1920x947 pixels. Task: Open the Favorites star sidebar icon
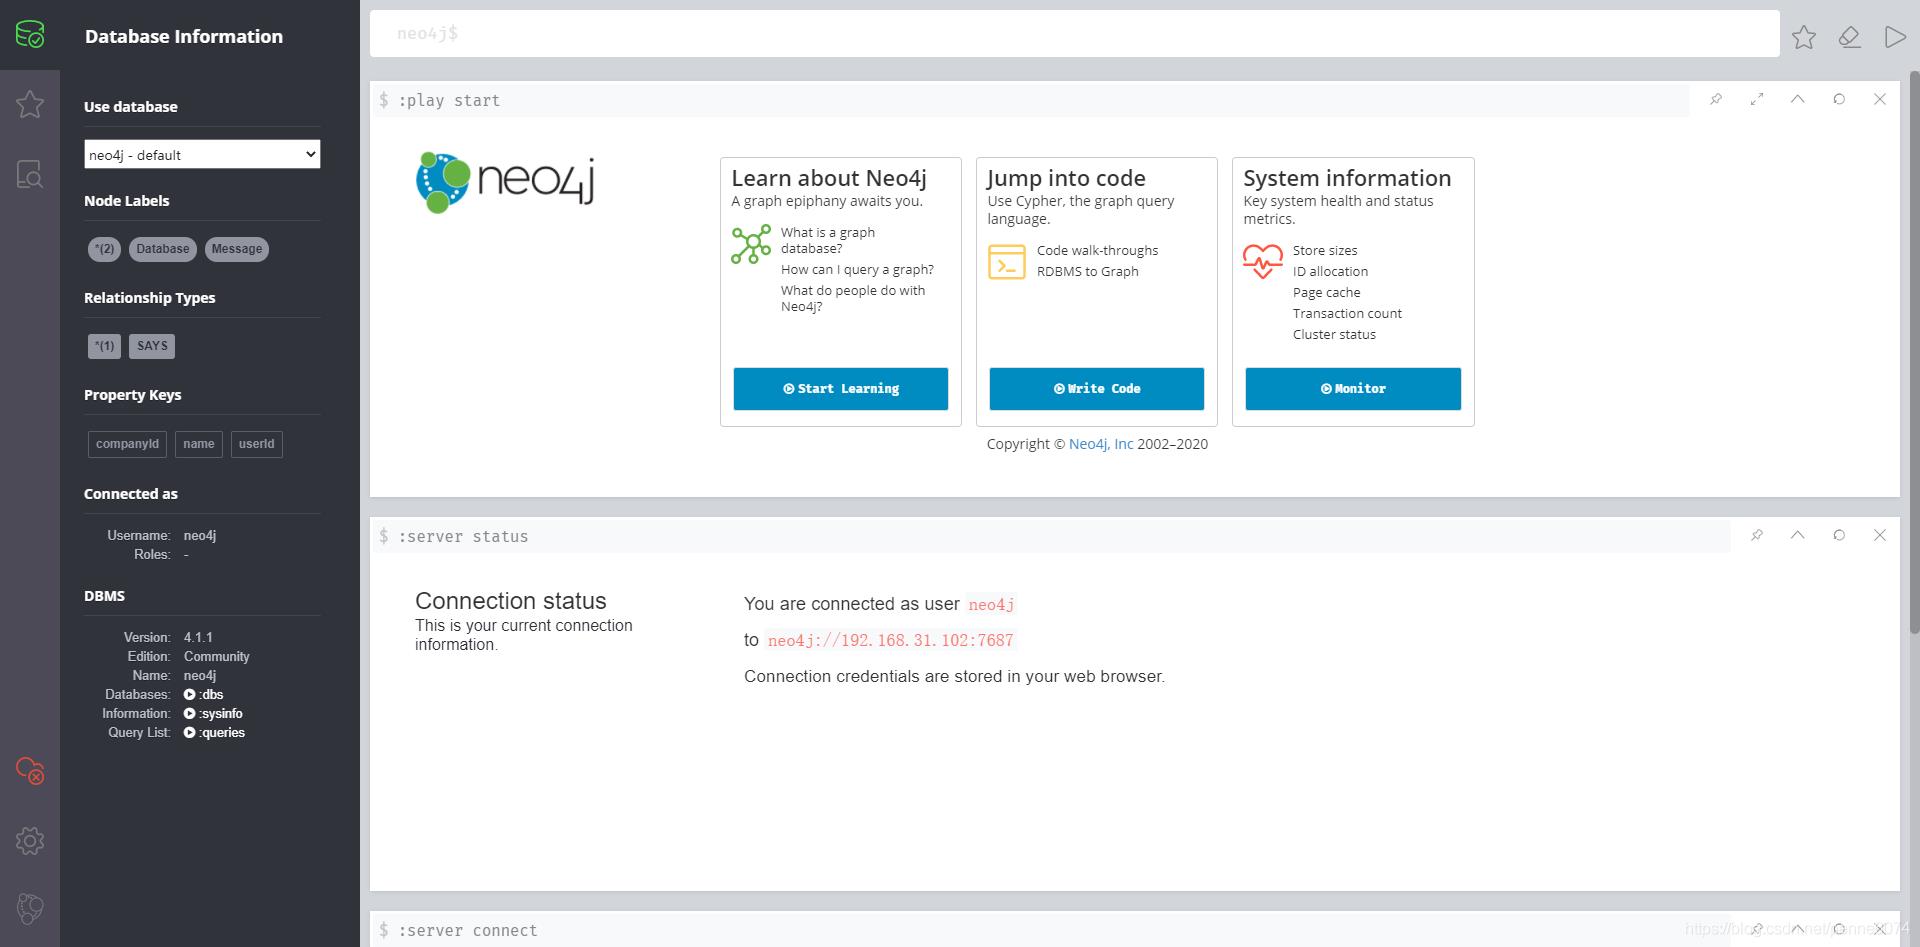pos(30,104)
